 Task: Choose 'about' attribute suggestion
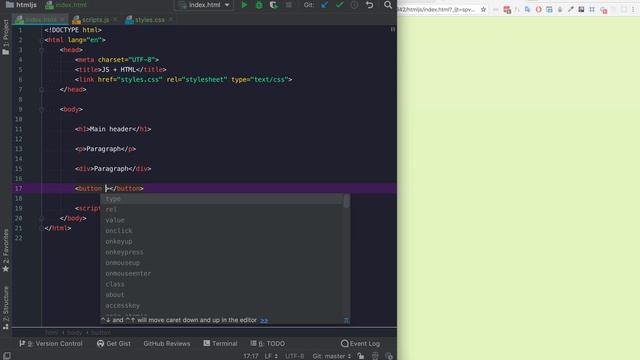[x=222, y=295]
